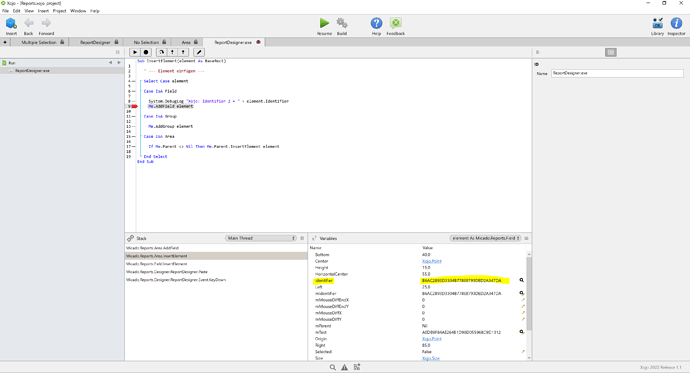Viewport: 690px width, 373px height.
Task: Open the Insert menu
Action: click(x=43, y=11)
